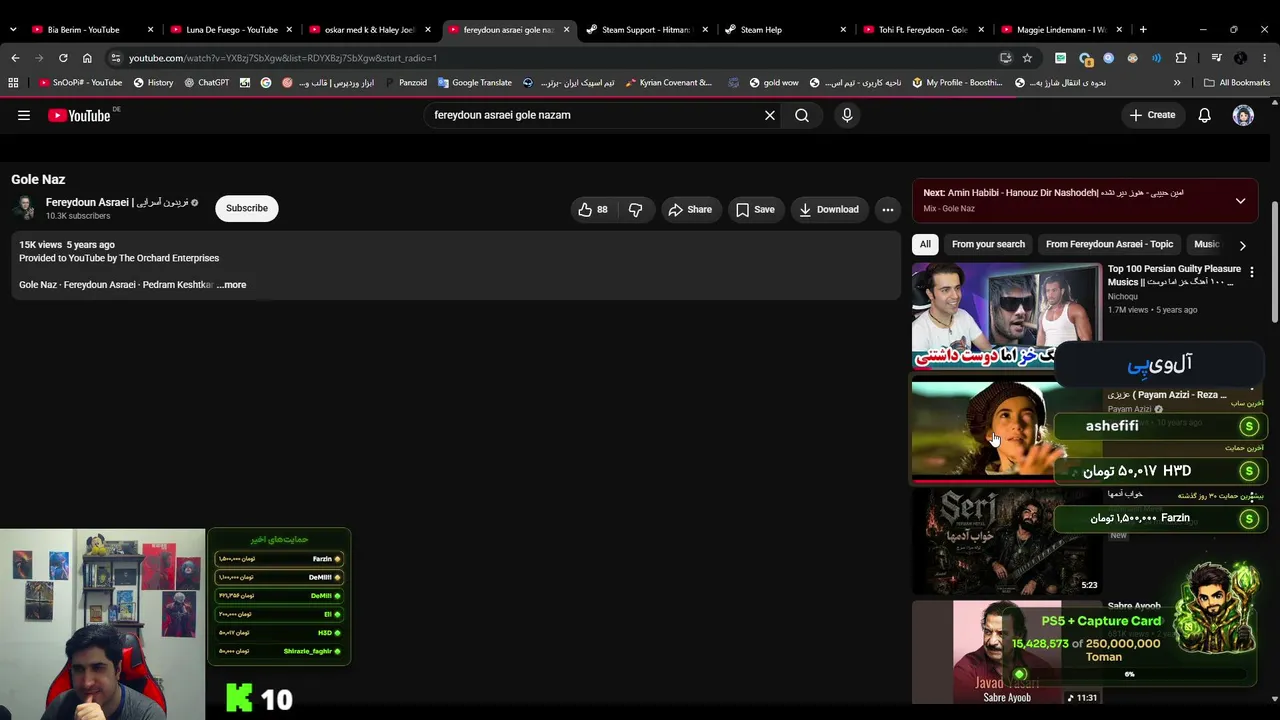Select From Fereydoun Asraei - Topic chip
Image resolution: width=1280 pixels, height=720 pixels.
point(1109,244)
